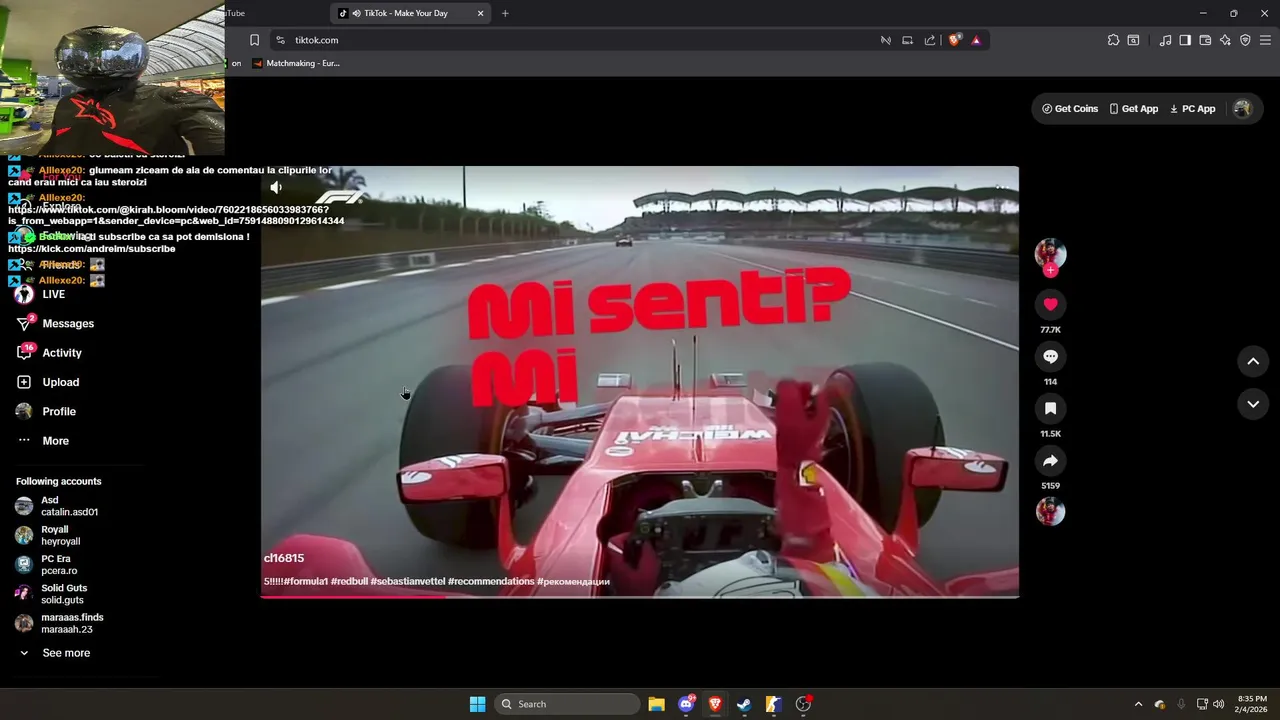Go to the previous video
This screenshot has height=720, width=1280.
point(1253,361)
